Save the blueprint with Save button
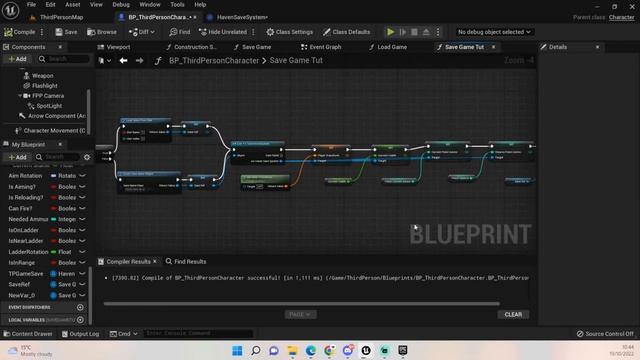The image size is (640, 360). (66, 32)
